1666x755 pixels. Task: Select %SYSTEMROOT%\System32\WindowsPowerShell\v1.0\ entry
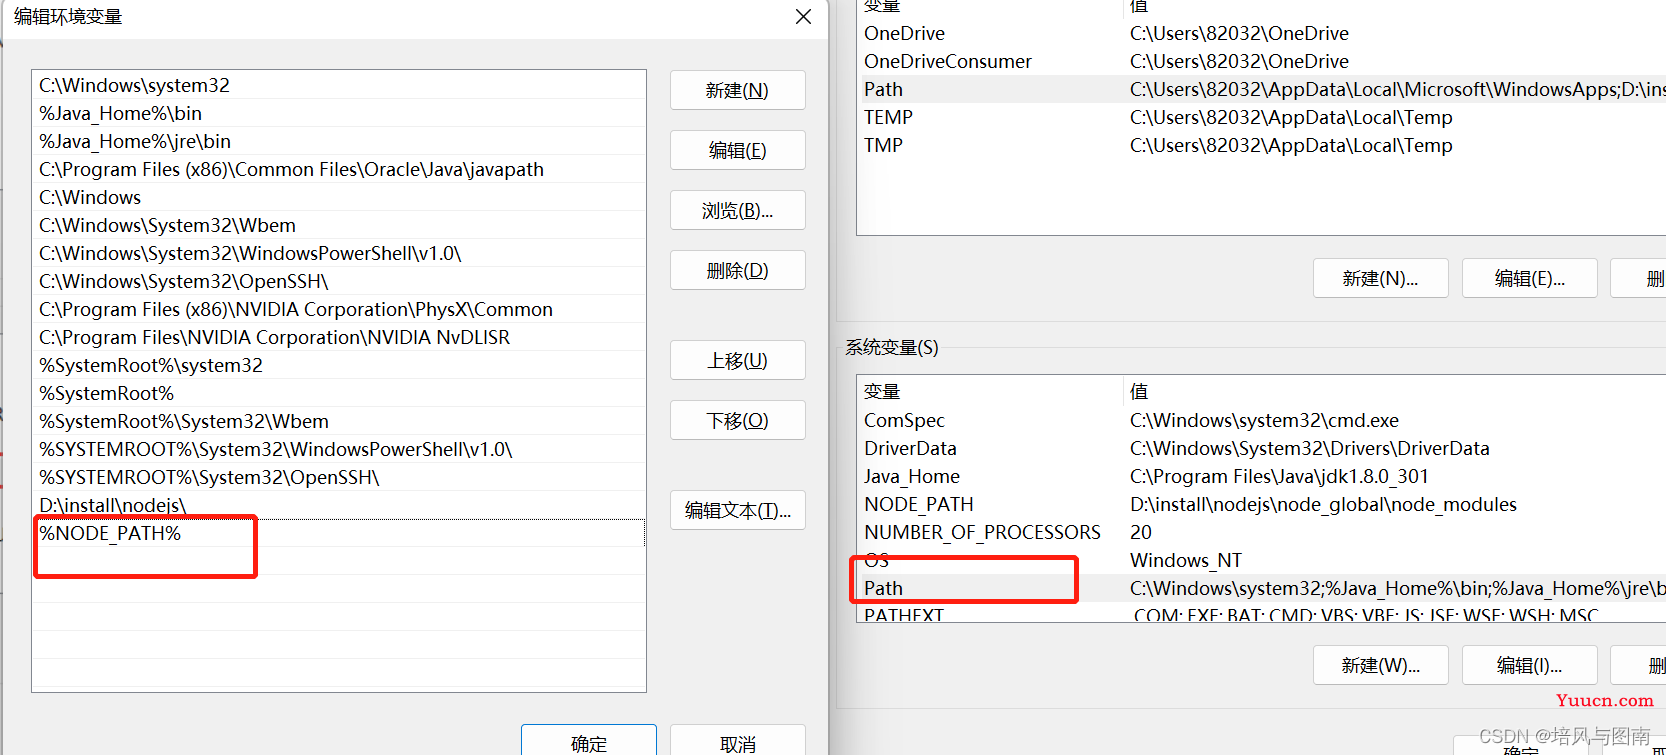339,449
